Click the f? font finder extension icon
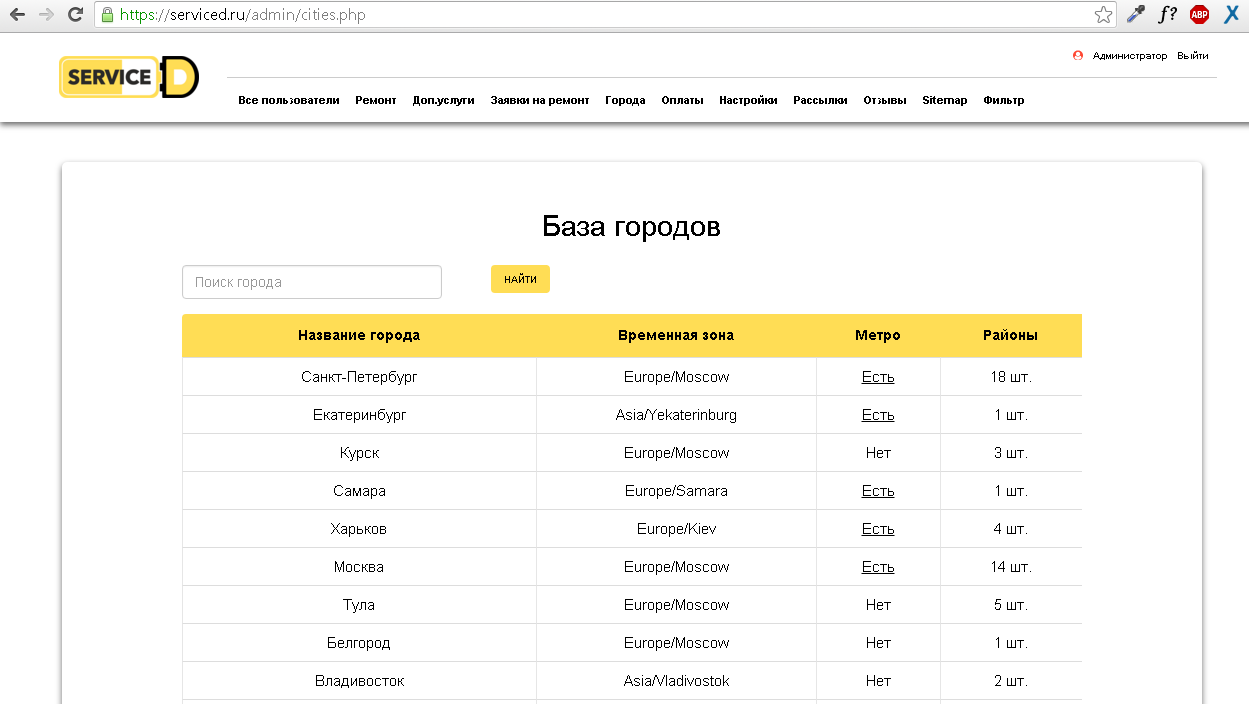Image resolution: width=1249 pixels, height=704 pixels. pyautogui.click(x=1167, y=15)
